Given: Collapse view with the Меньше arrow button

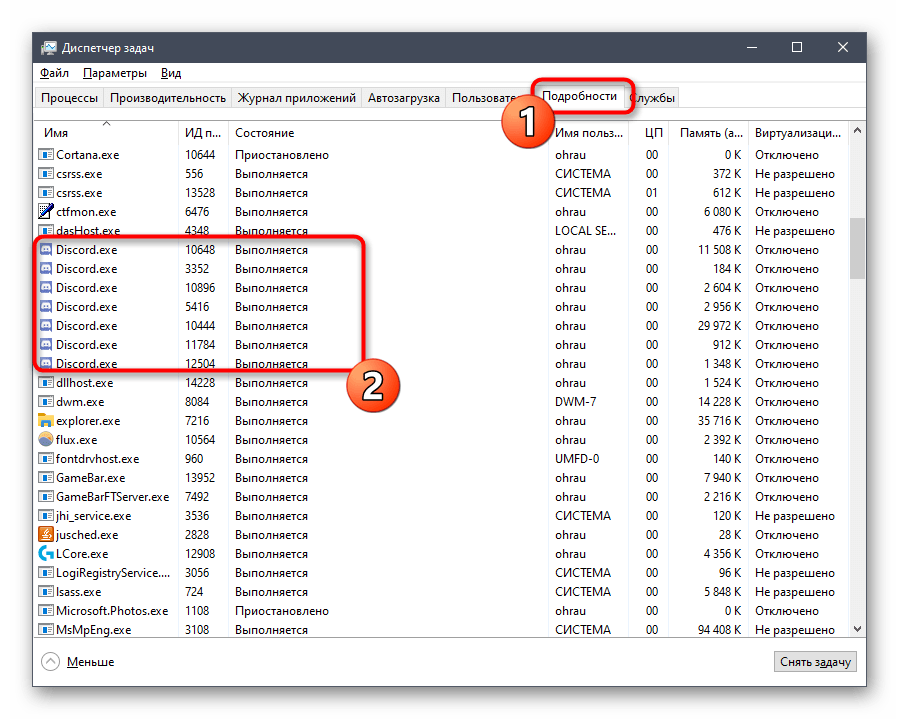Looking at the screenshot, I should tap(50, 661).
